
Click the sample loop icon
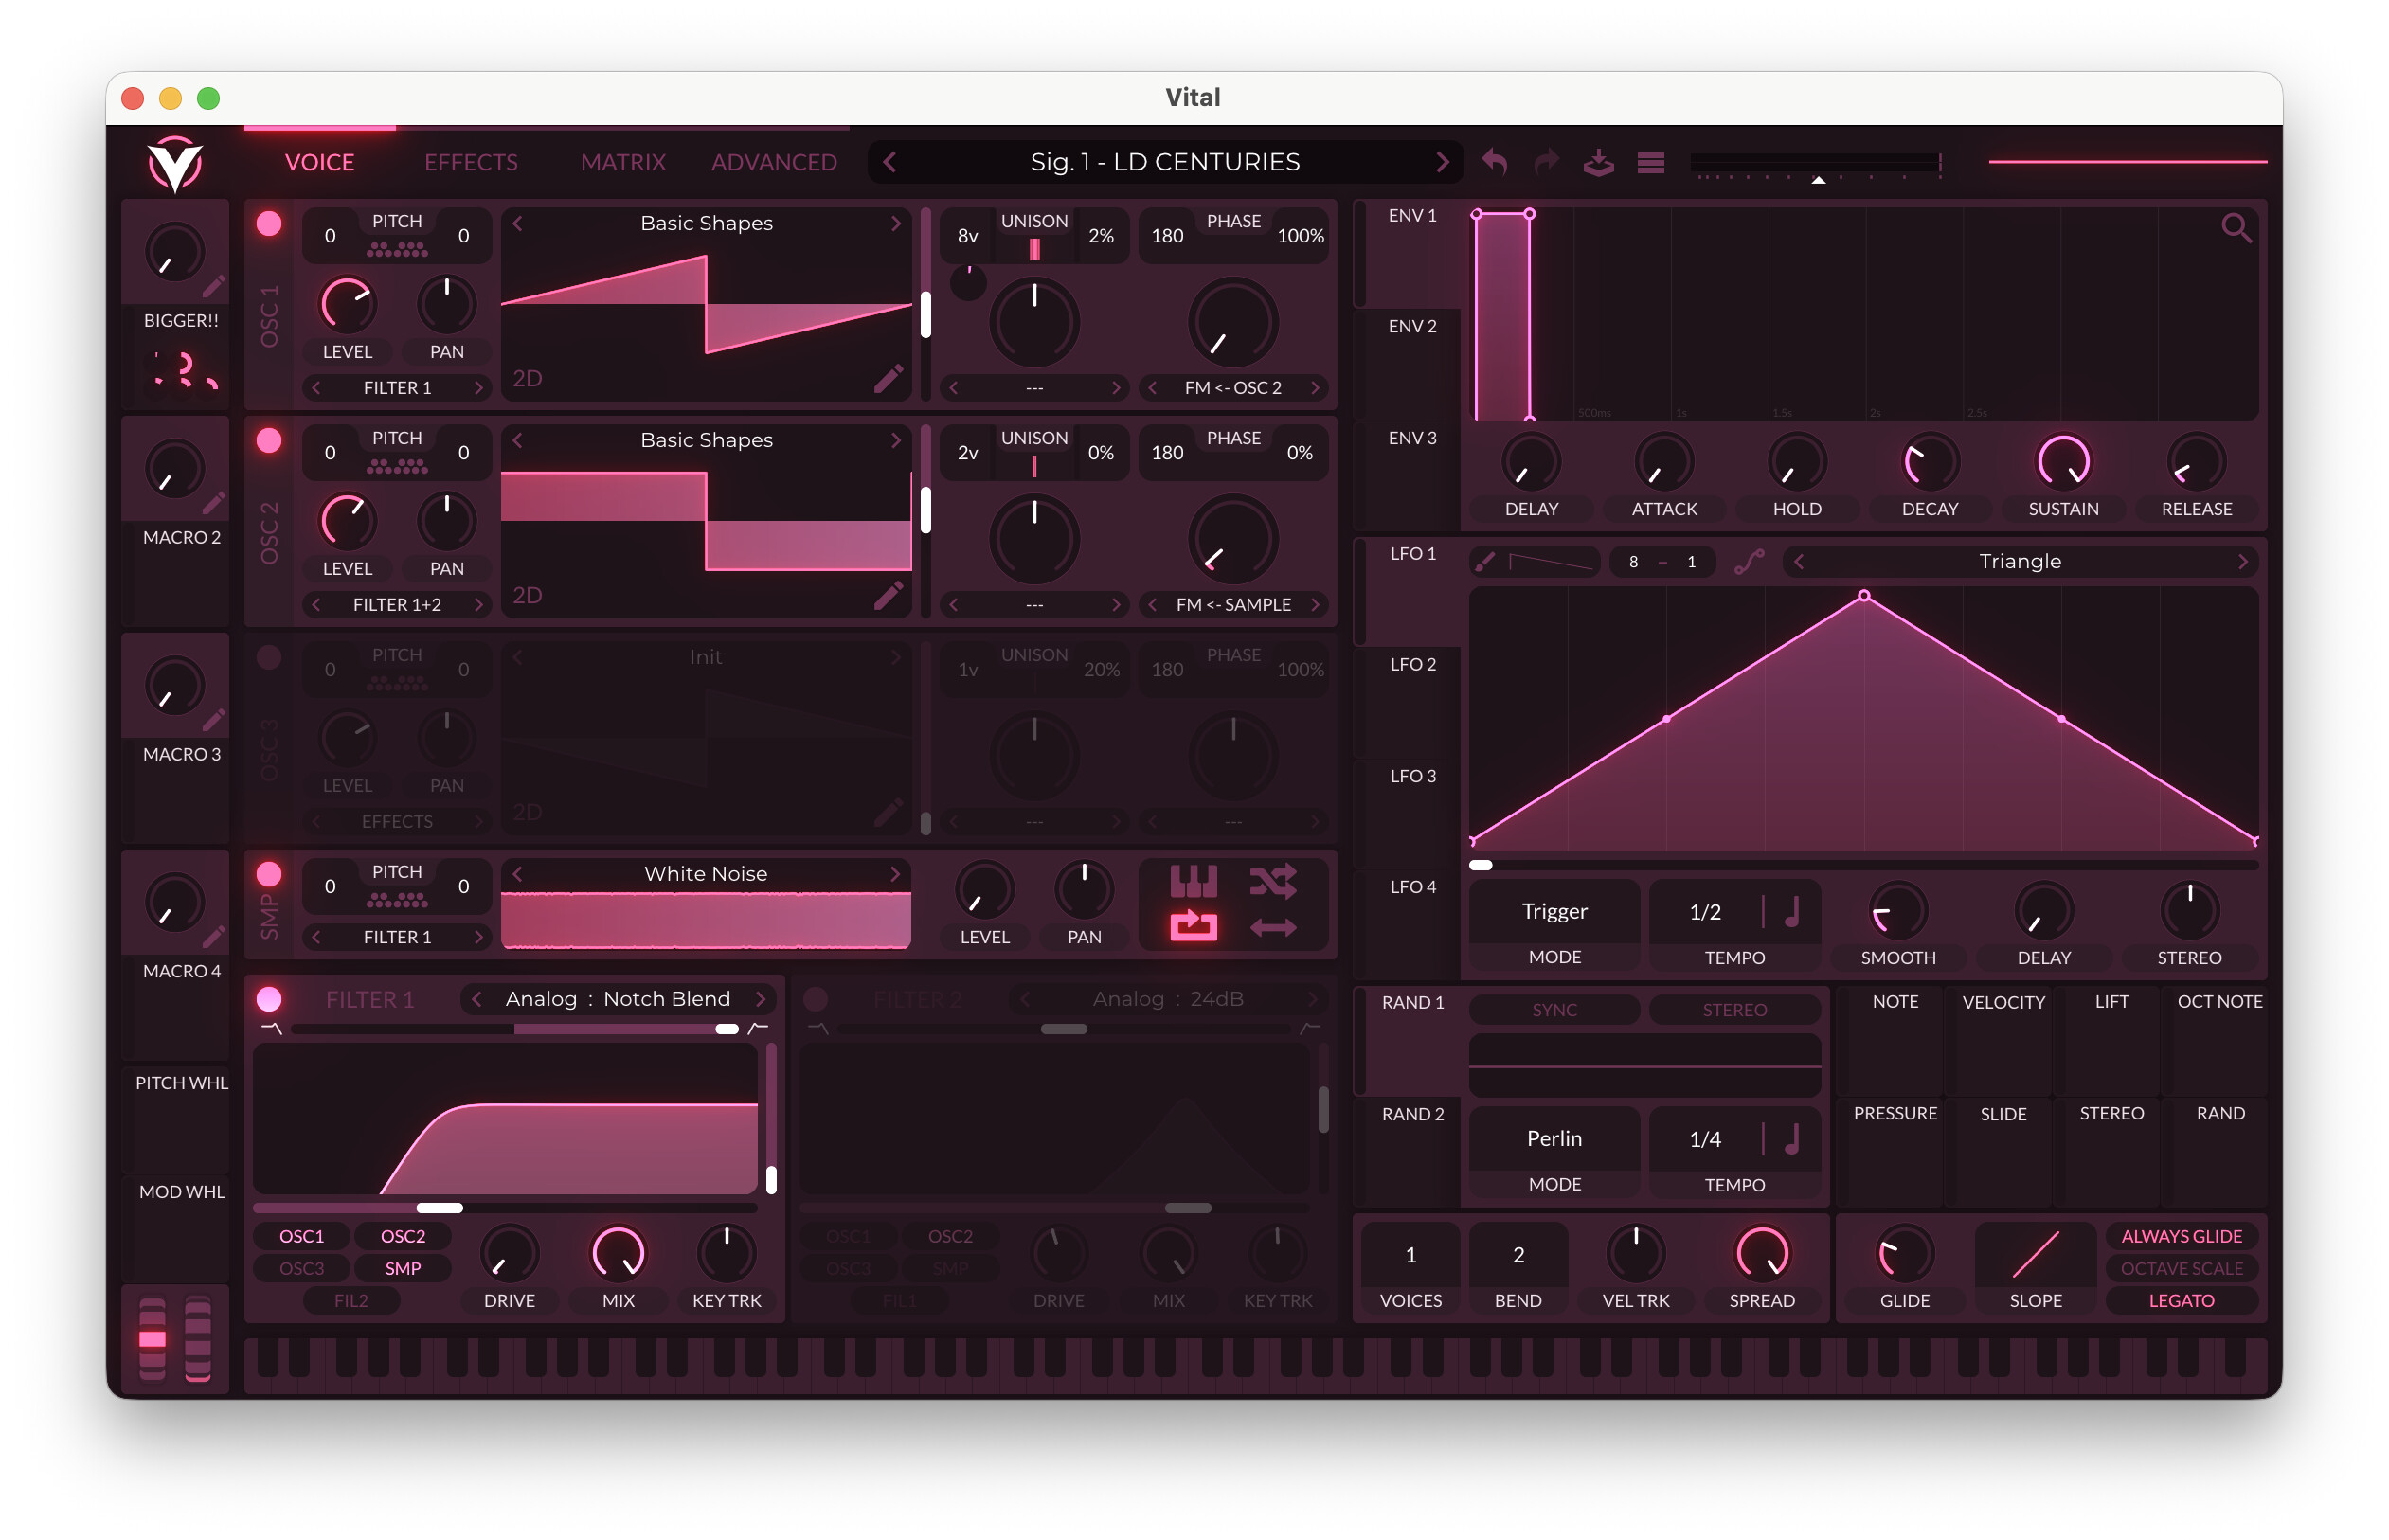point(1193,926)
